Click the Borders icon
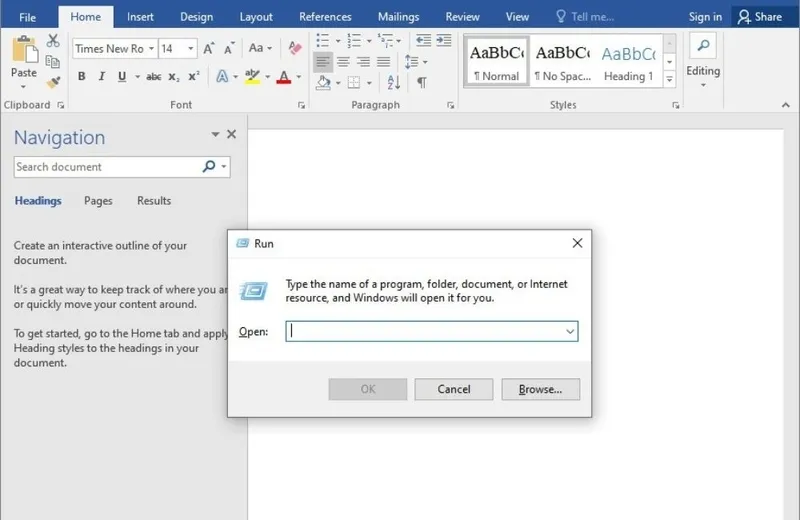The image size is (800, 520). click(354, 82)
